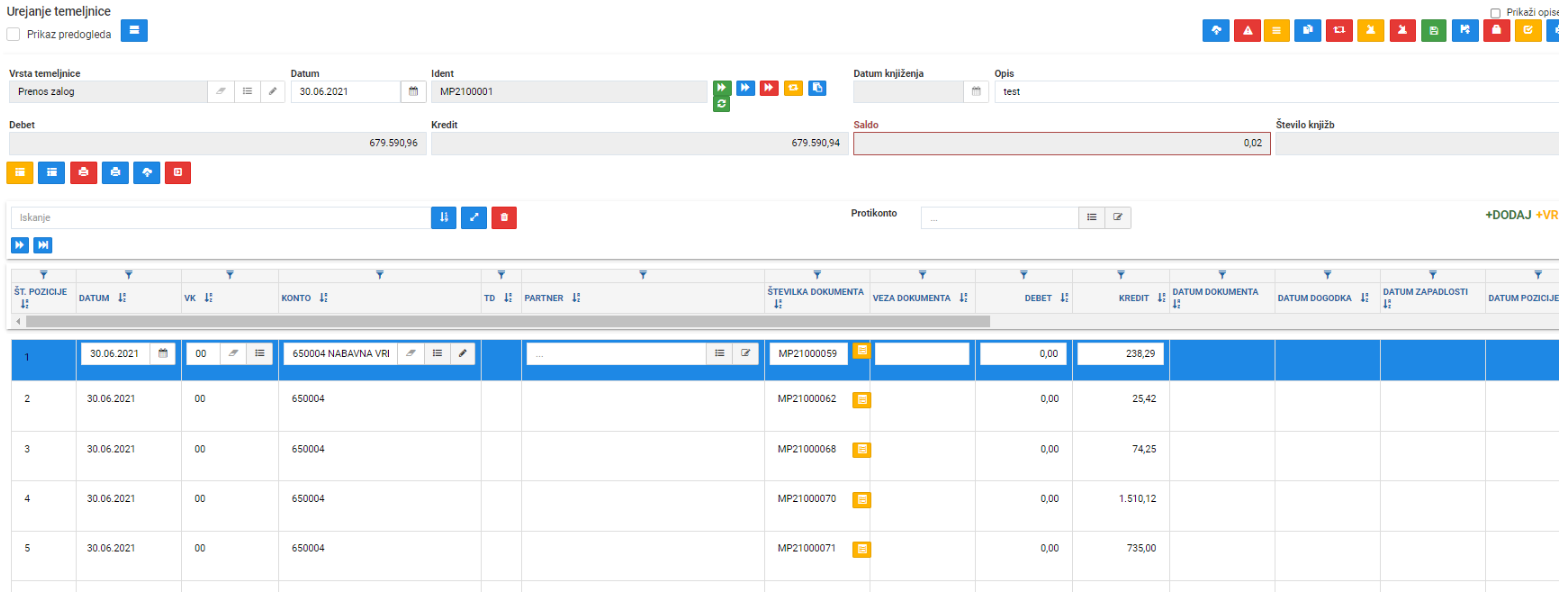The height and width of the screenshot is (612, 1559).
Task: Open calendar picker for Datum knjiženja
Action: pyautogui.click(x=976, y=92)
